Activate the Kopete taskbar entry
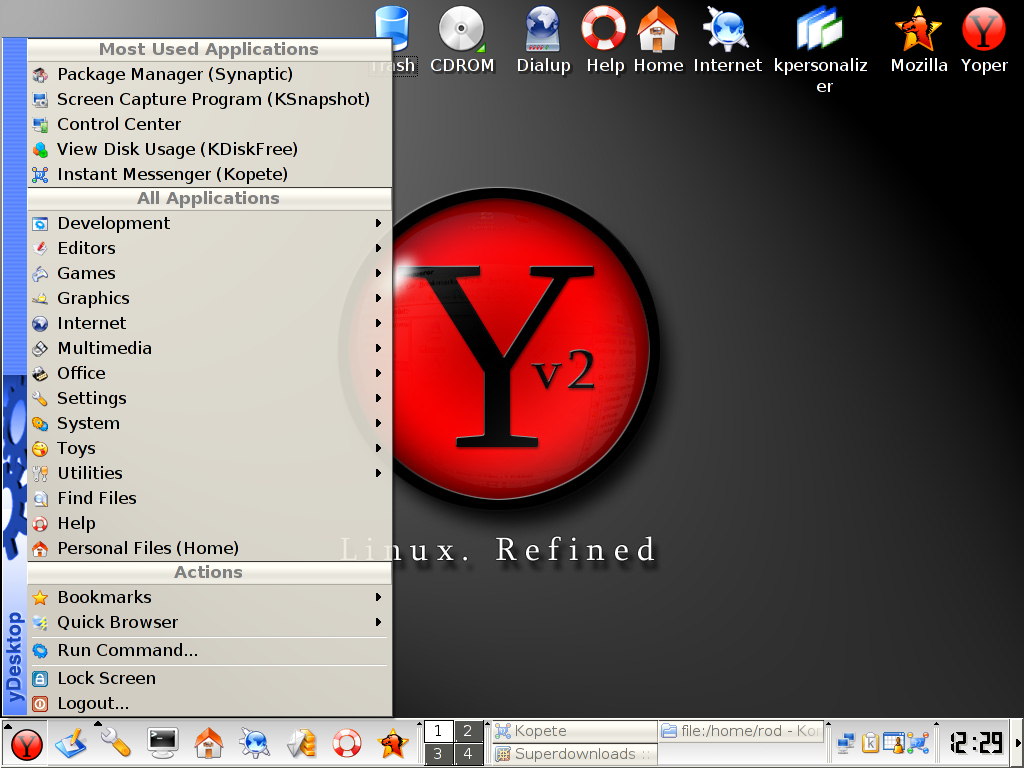Screen dimensions: 1024x768 [575, 731]
